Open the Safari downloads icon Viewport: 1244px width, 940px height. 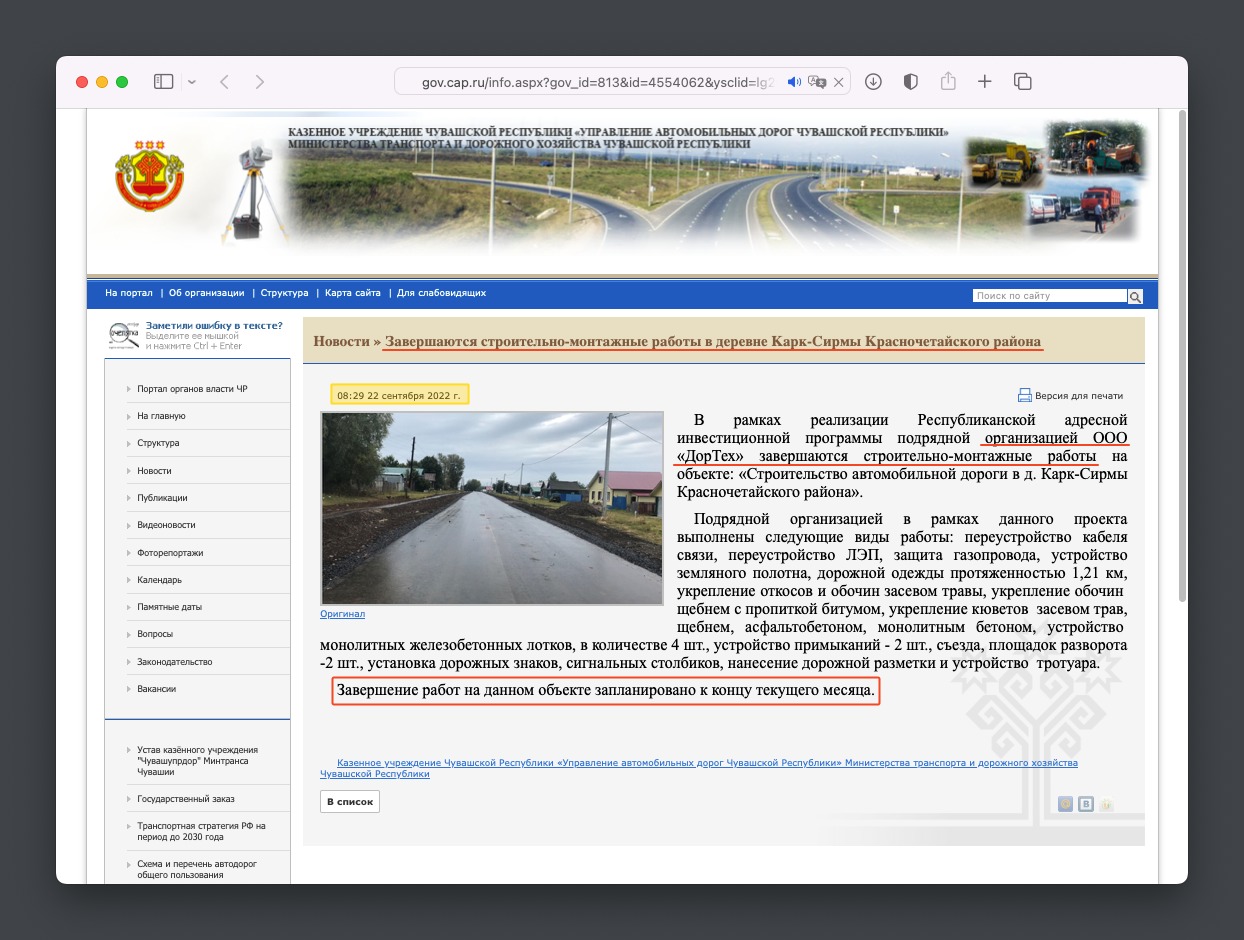point(873,82)
